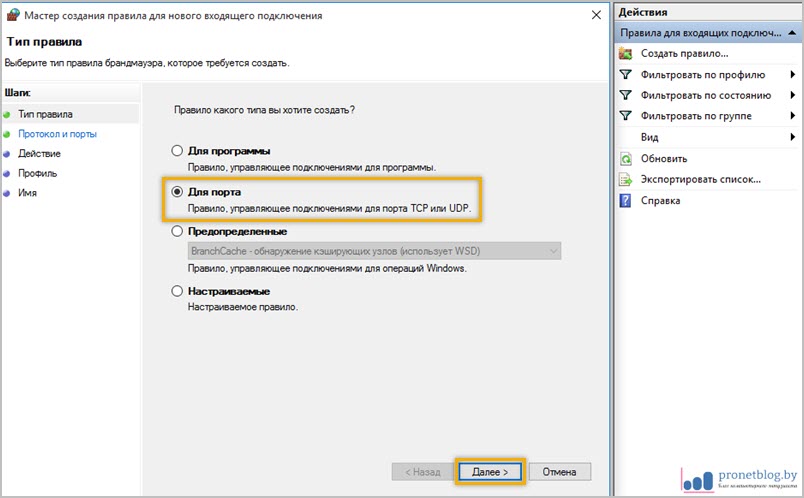Select the "Для программы" radio option
This screenshot has height=498, width=804.
pyautogui.click(x=177, y=151)
